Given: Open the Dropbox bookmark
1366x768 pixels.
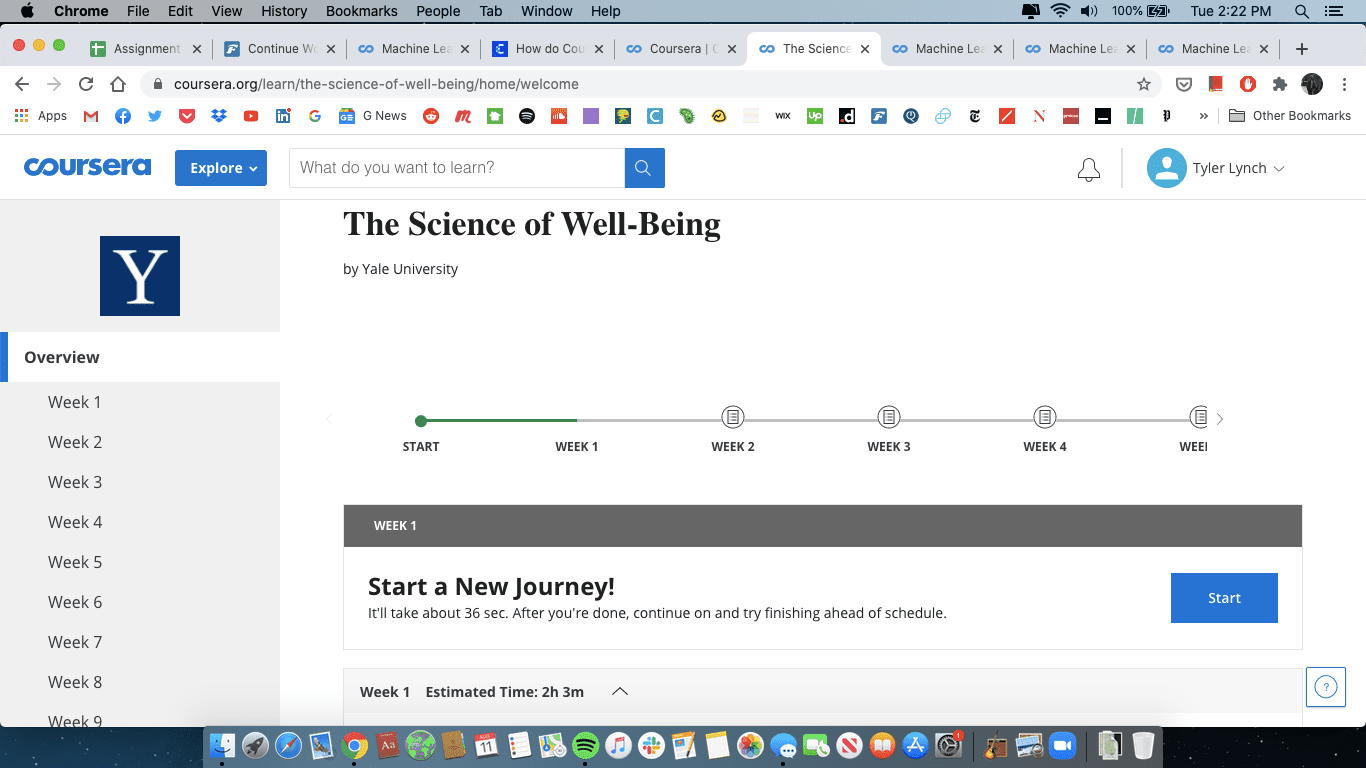Looking at the screenshot, I should (x=219, y=116).
